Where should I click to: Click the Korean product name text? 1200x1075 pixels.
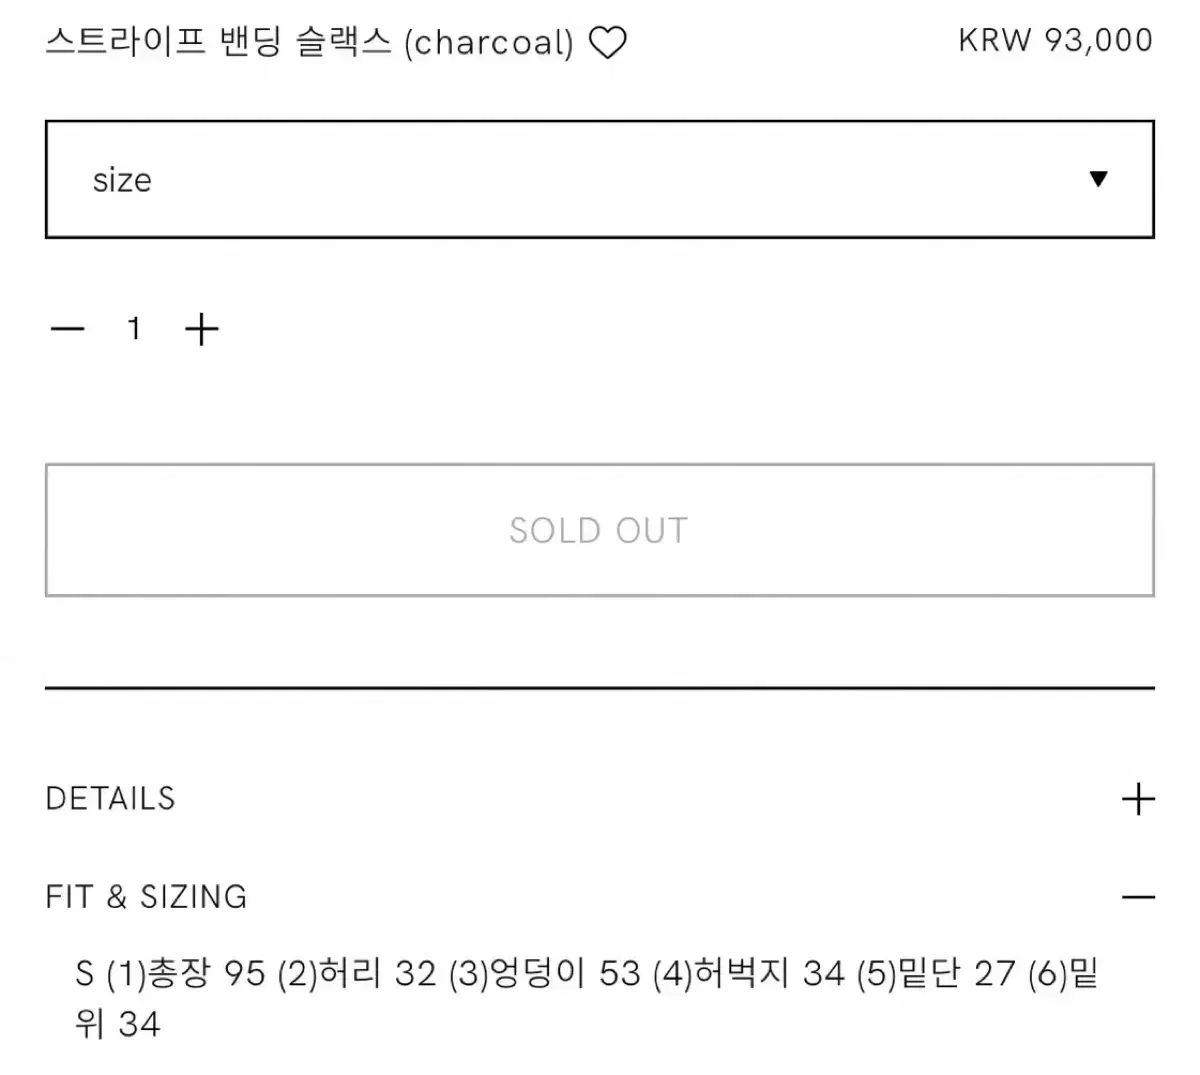coord(218,42)
